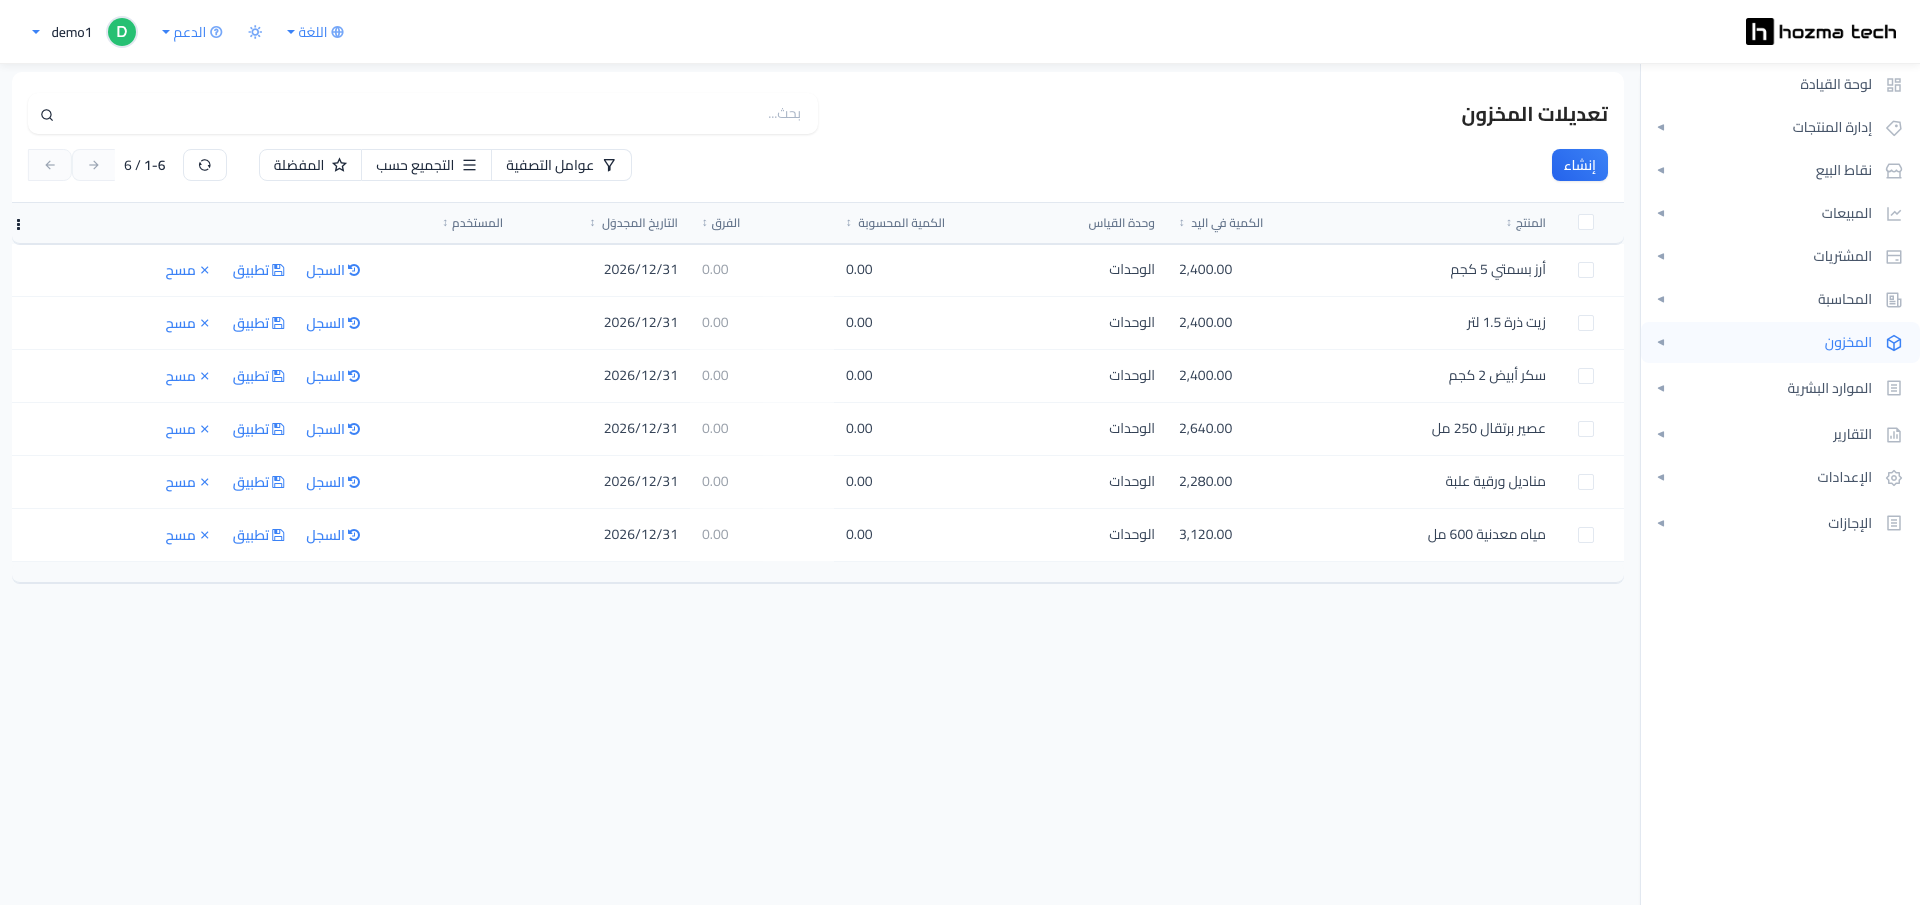
Task: Open the table column options dots
Action: [18, 224]
